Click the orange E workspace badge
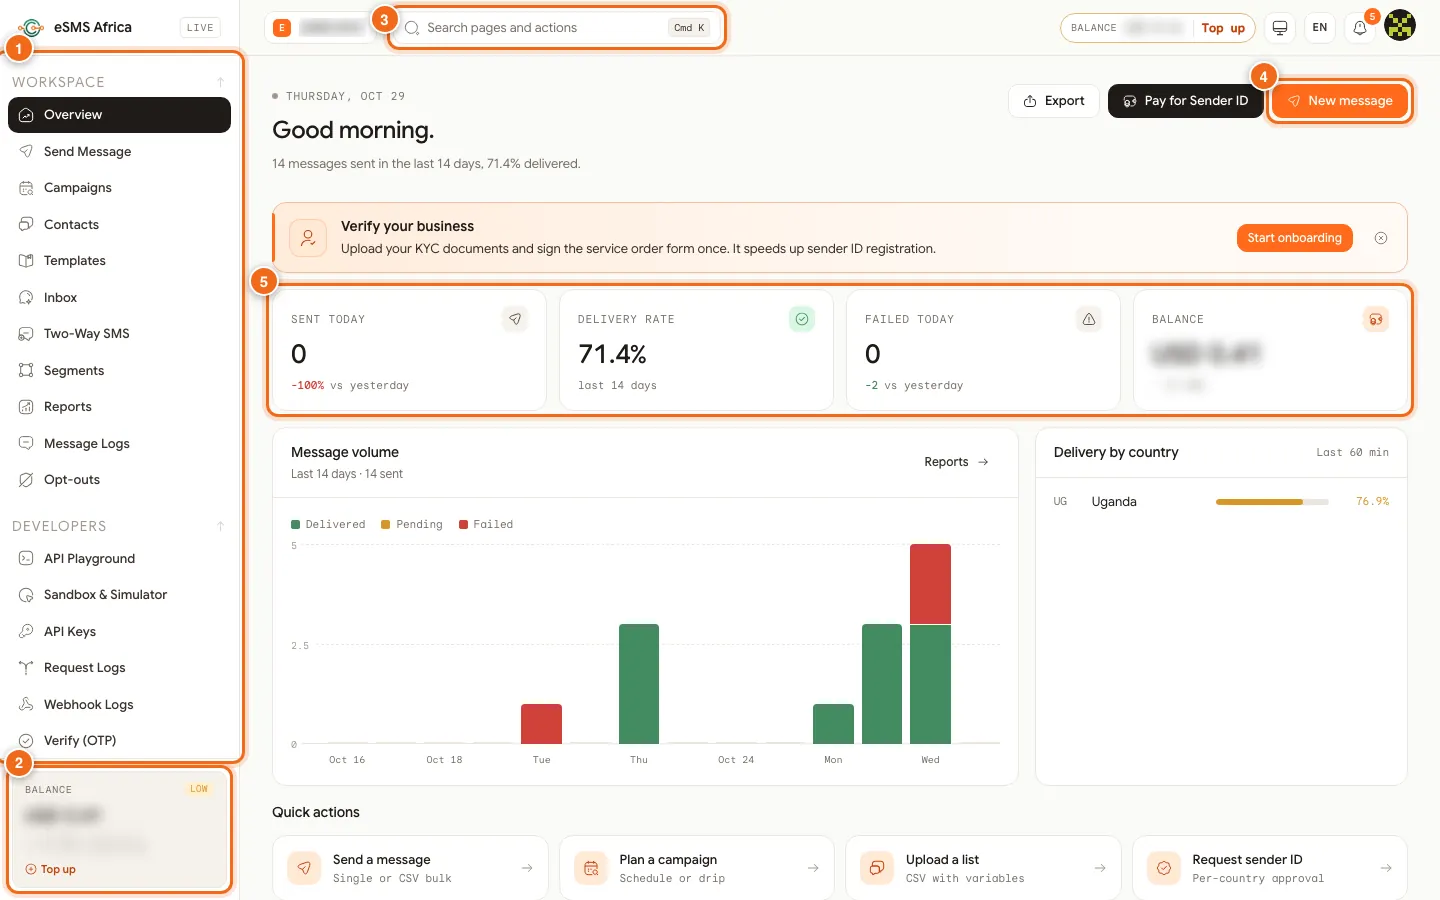This screenshot has height=900, width=1440. [282, 28]
